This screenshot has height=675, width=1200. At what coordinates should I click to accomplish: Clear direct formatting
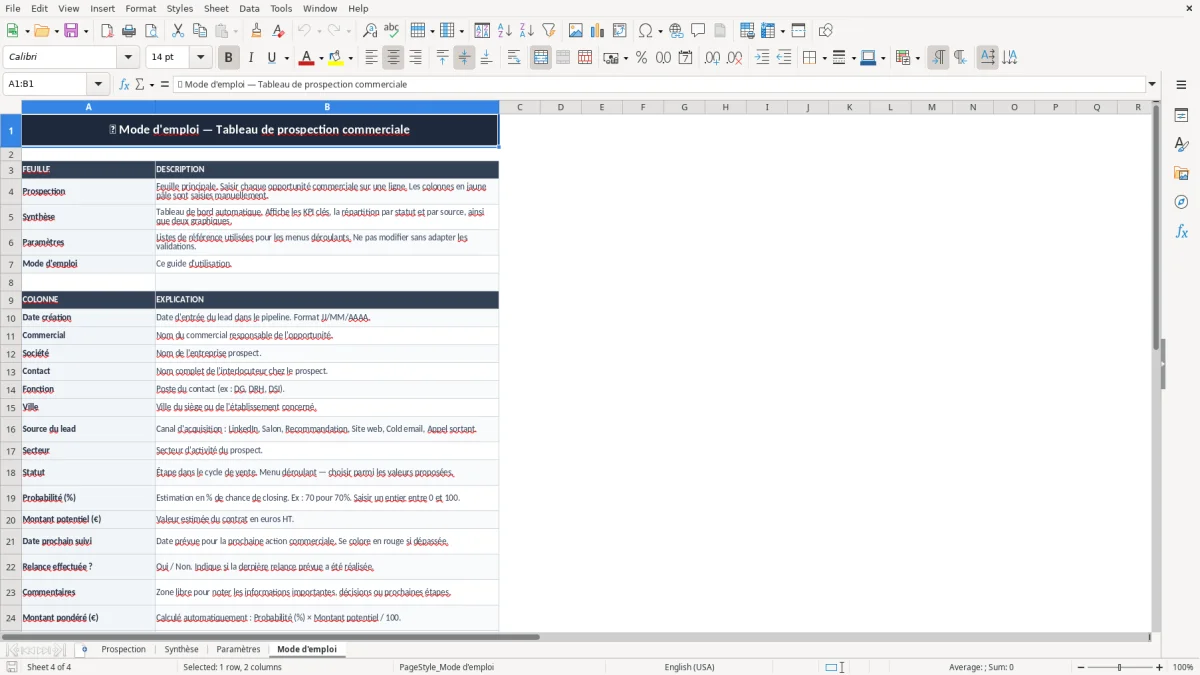pos(278,31)
